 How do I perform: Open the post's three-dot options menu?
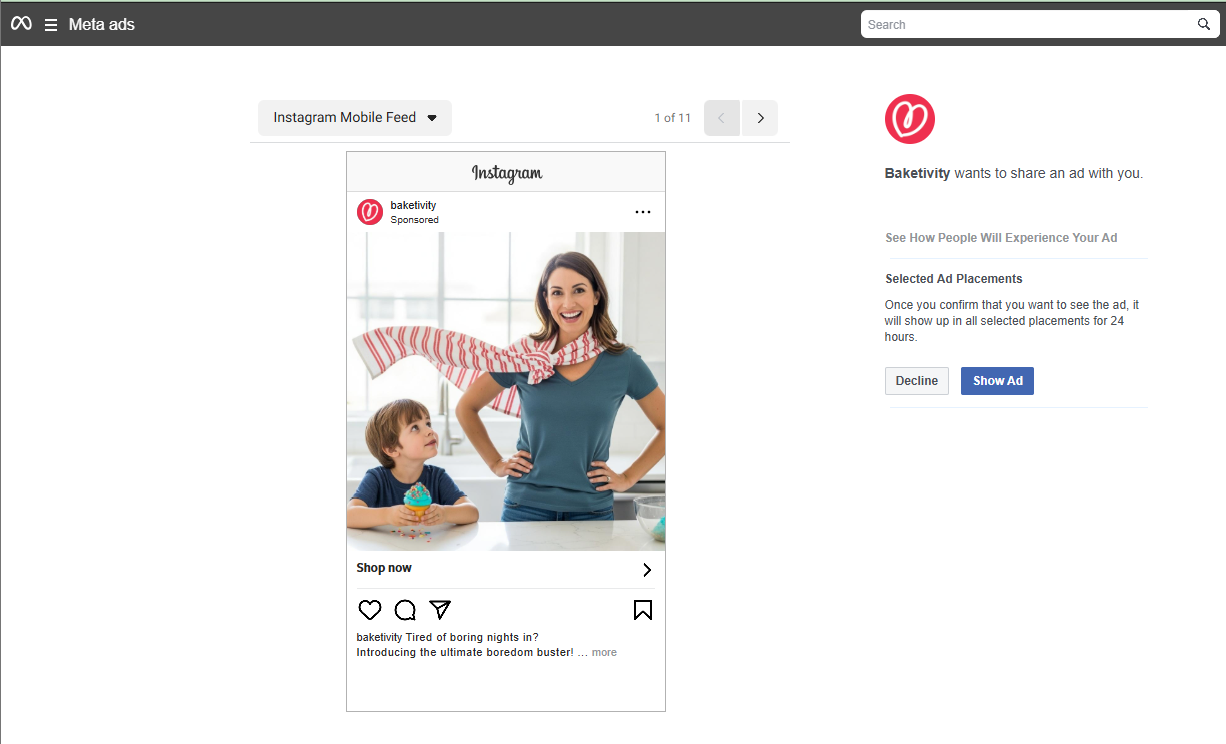point(643,212)
